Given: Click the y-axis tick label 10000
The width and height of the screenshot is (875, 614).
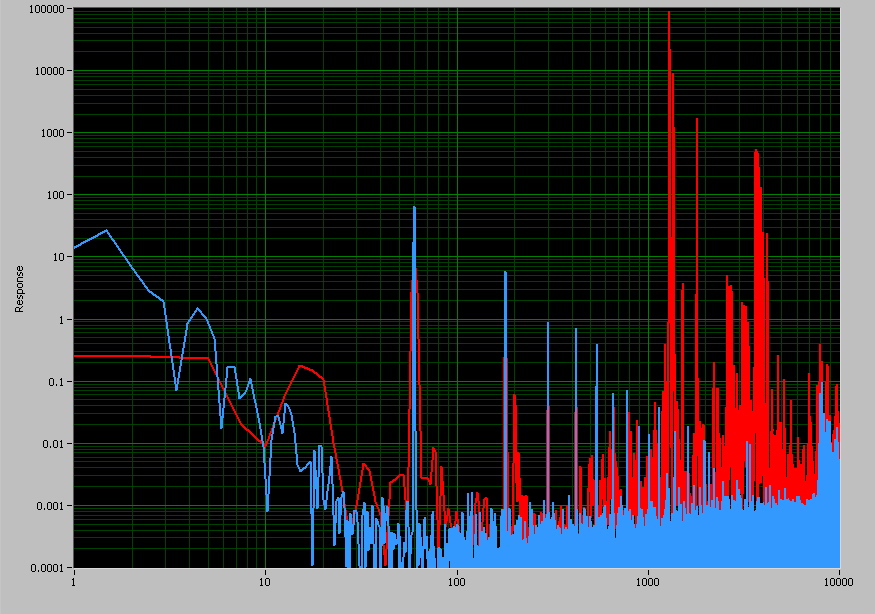Looking at the screenshot, I should point(51,71).
